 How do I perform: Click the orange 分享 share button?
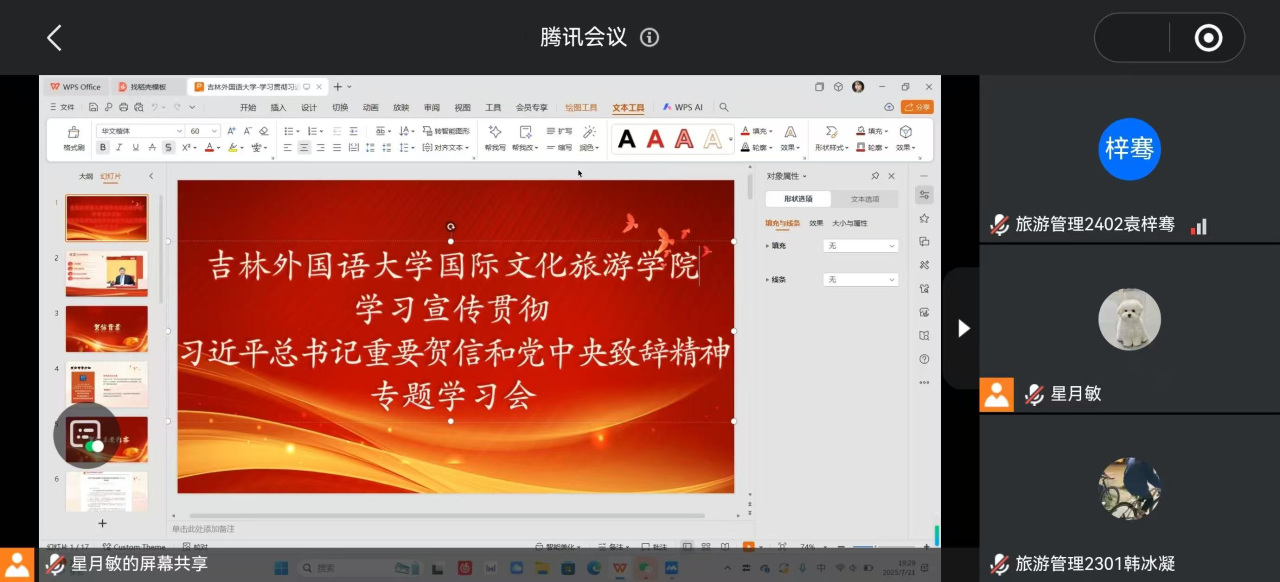tap(917, 107)
